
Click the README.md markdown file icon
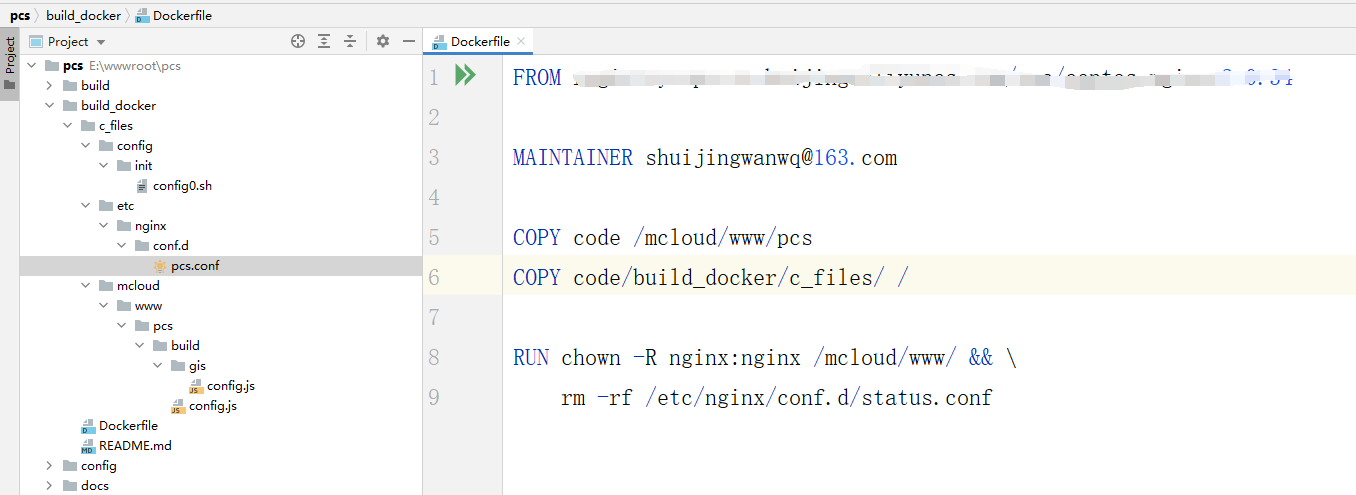coord(88,447)
